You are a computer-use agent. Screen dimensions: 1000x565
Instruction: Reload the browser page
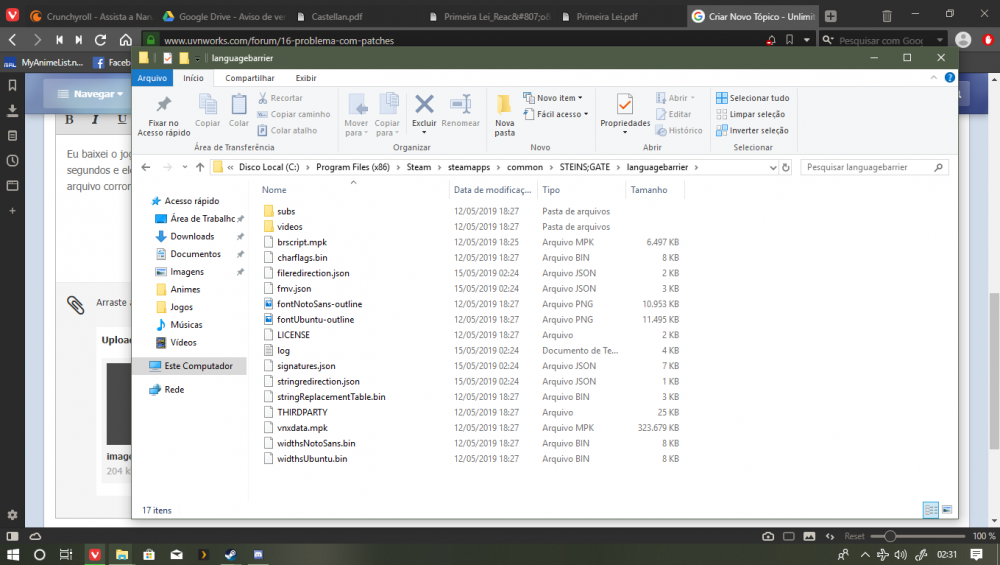click(100, 40)
